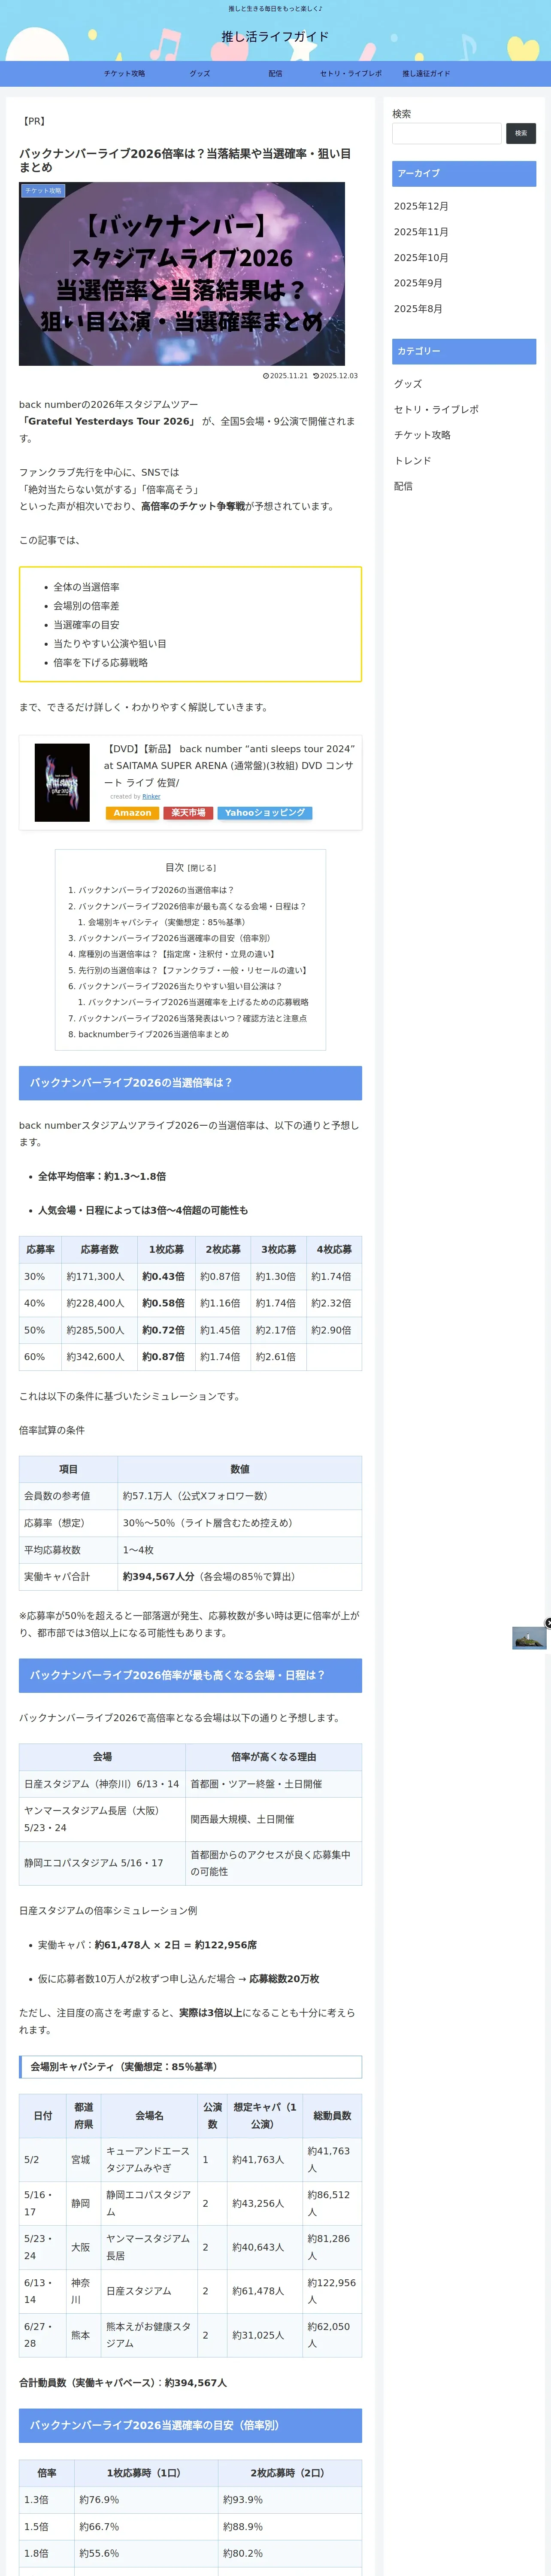Screen dimensions: 551x2576
Task: Click the article's featured stadium live image
Action: click(182, 274)
